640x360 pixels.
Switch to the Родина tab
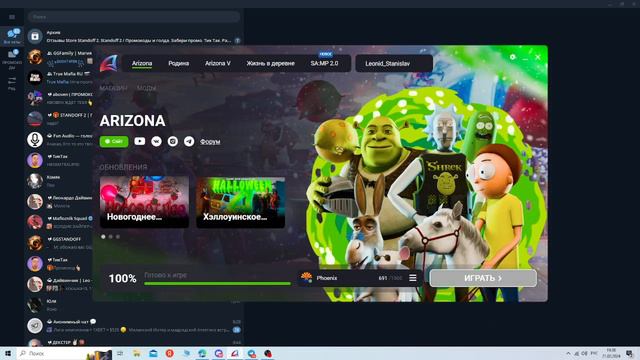coord(178,63)
